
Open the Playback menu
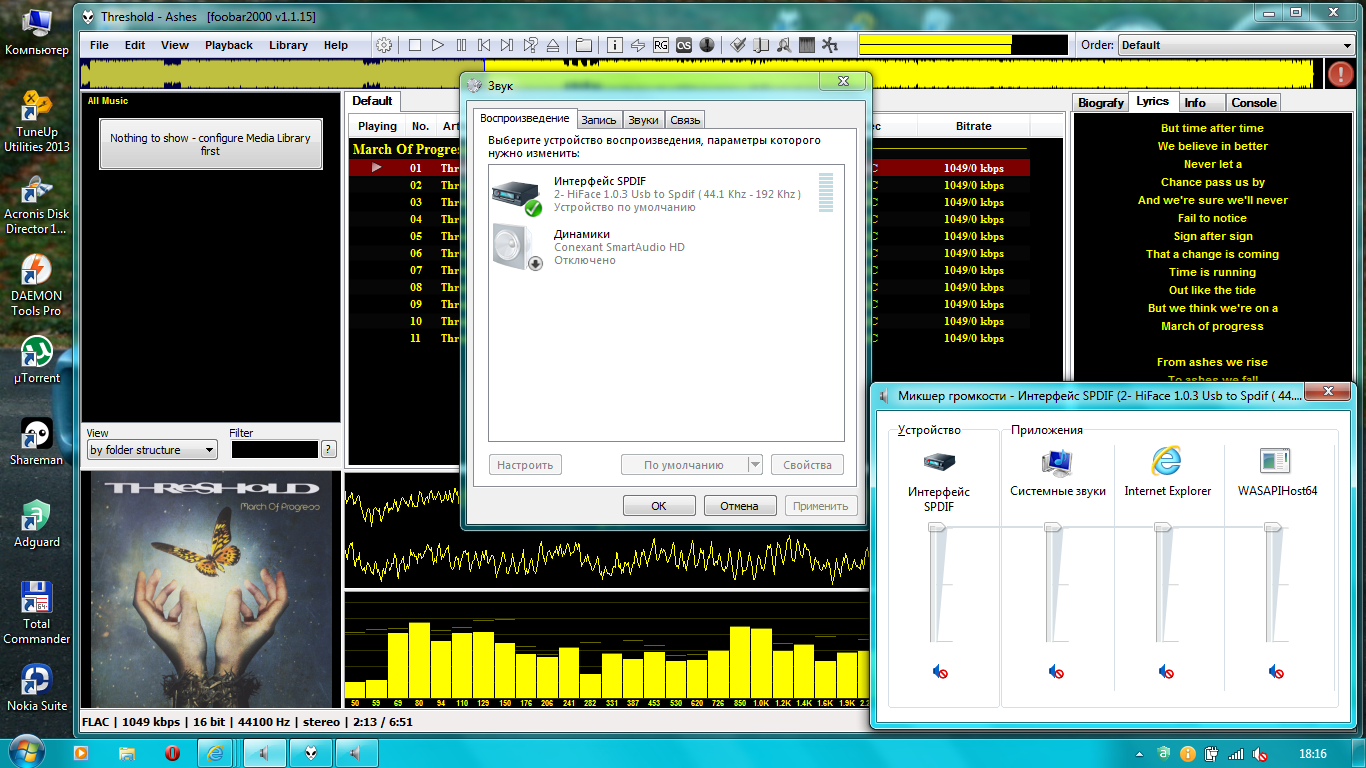[x=229, y=45]
